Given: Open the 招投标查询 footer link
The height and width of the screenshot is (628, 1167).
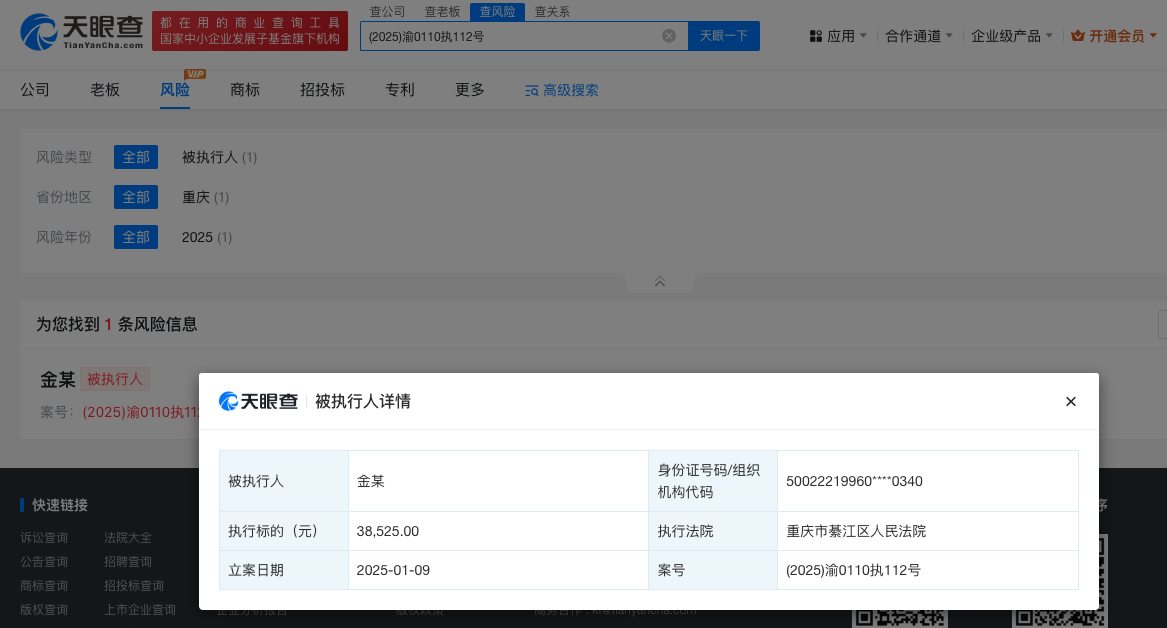Looking at the screenshot, I should click(134, 586).
